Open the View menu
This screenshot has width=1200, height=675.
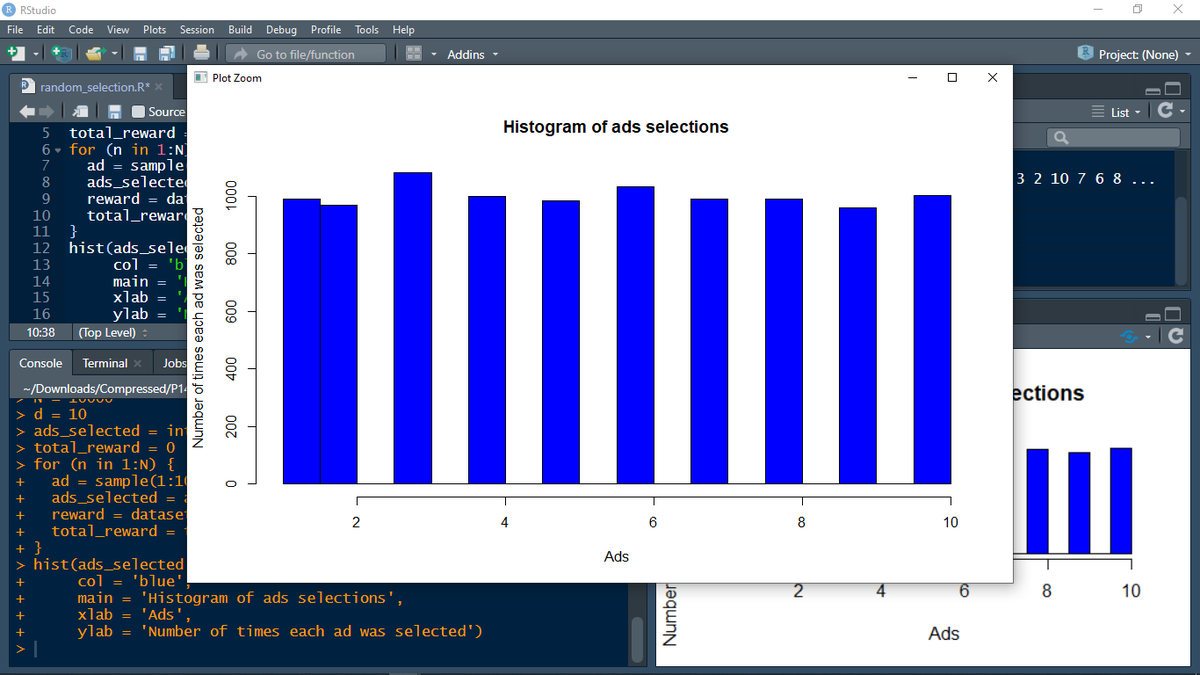click(x=118, y=30)
